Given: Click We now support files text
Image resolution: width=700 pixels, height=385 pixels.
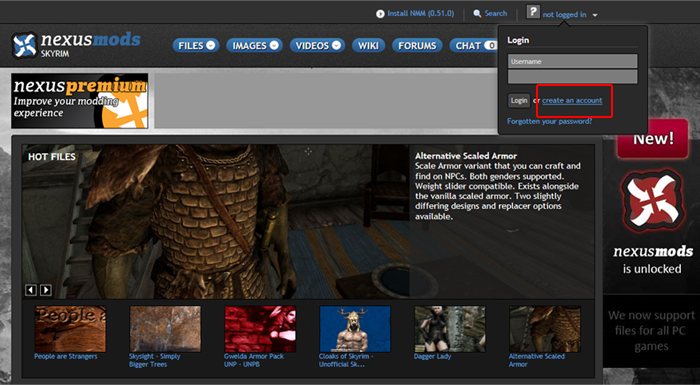Looking at the screenshot, I should pos(651,331).
